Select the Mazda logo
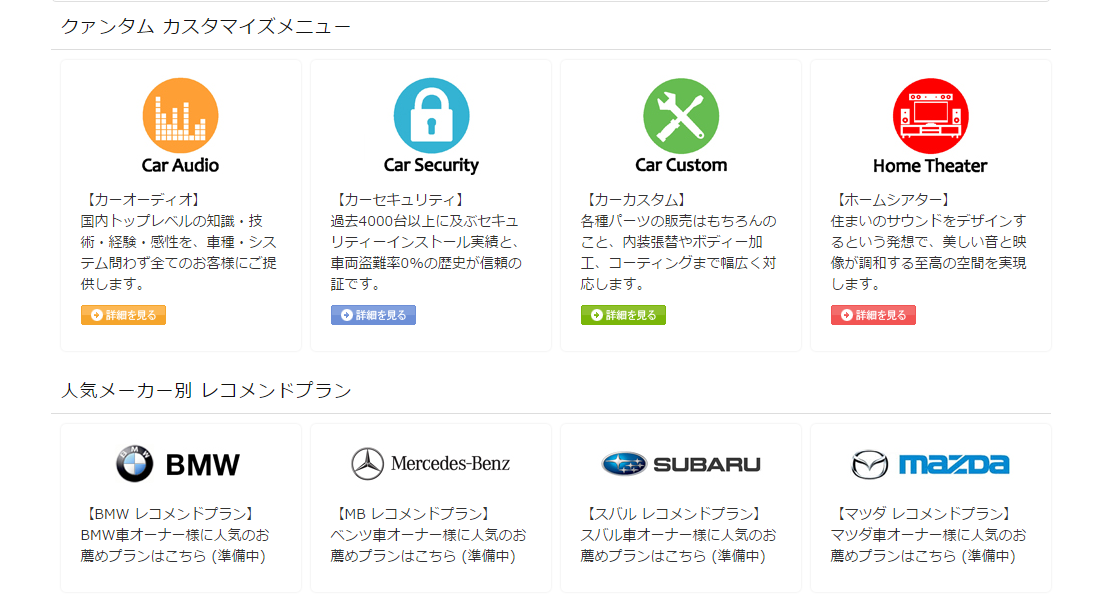 [x=930, y=464]
